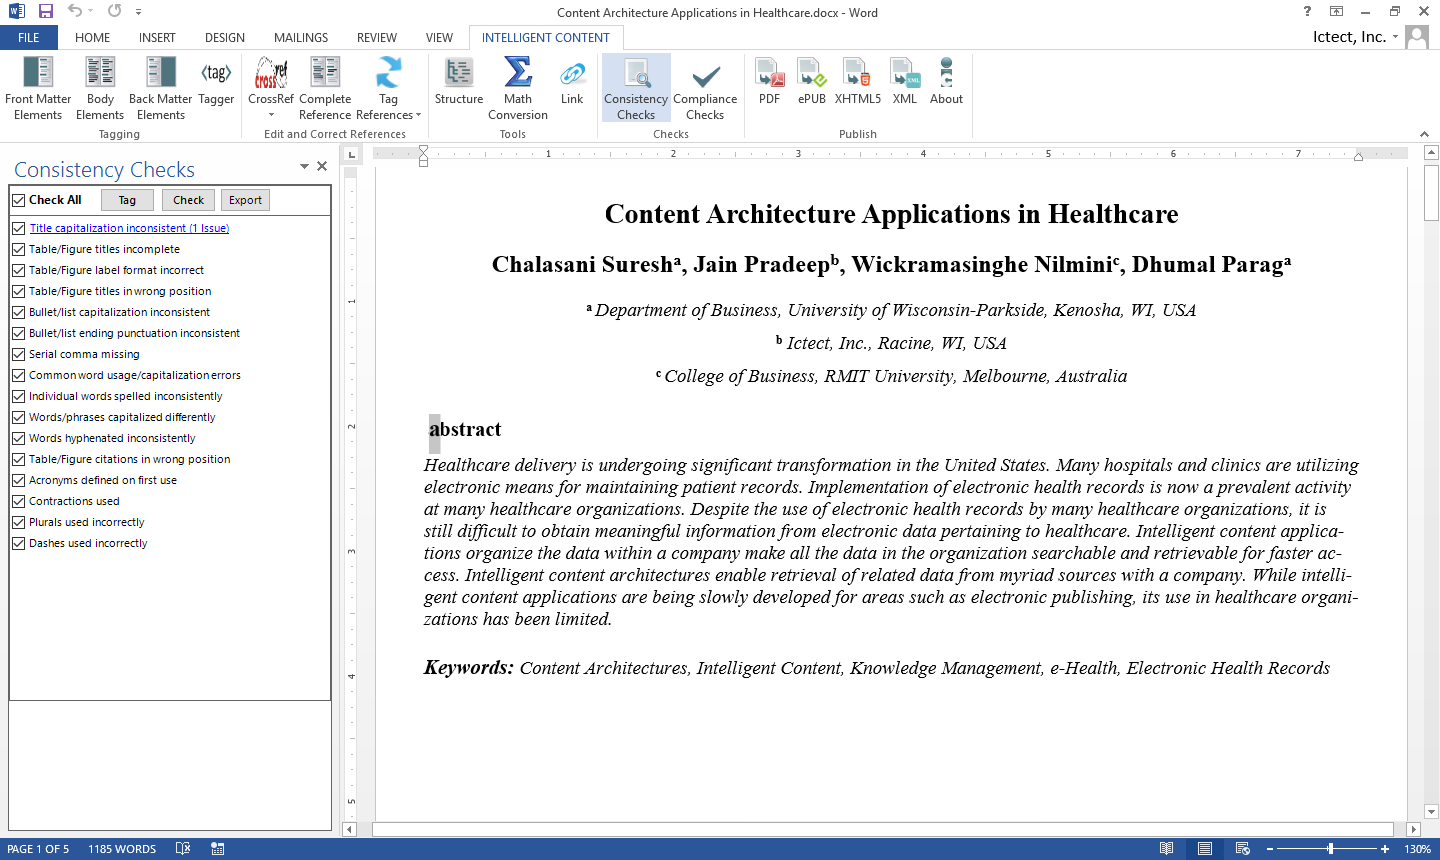Expand the Undo history dropdown
1440x860 pixels.
point(90,11)
